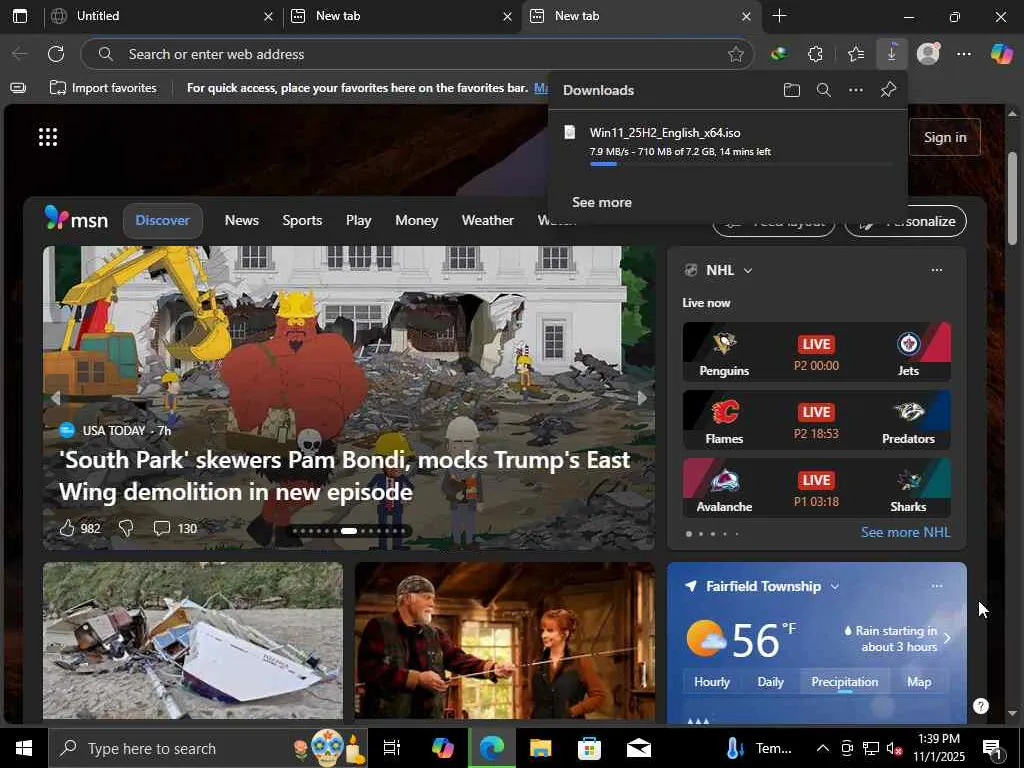Image resolution: width=1024 pixels, height=768 pixels.
Task: Click the ISO download progress bar
Action: tap(740, 164)
